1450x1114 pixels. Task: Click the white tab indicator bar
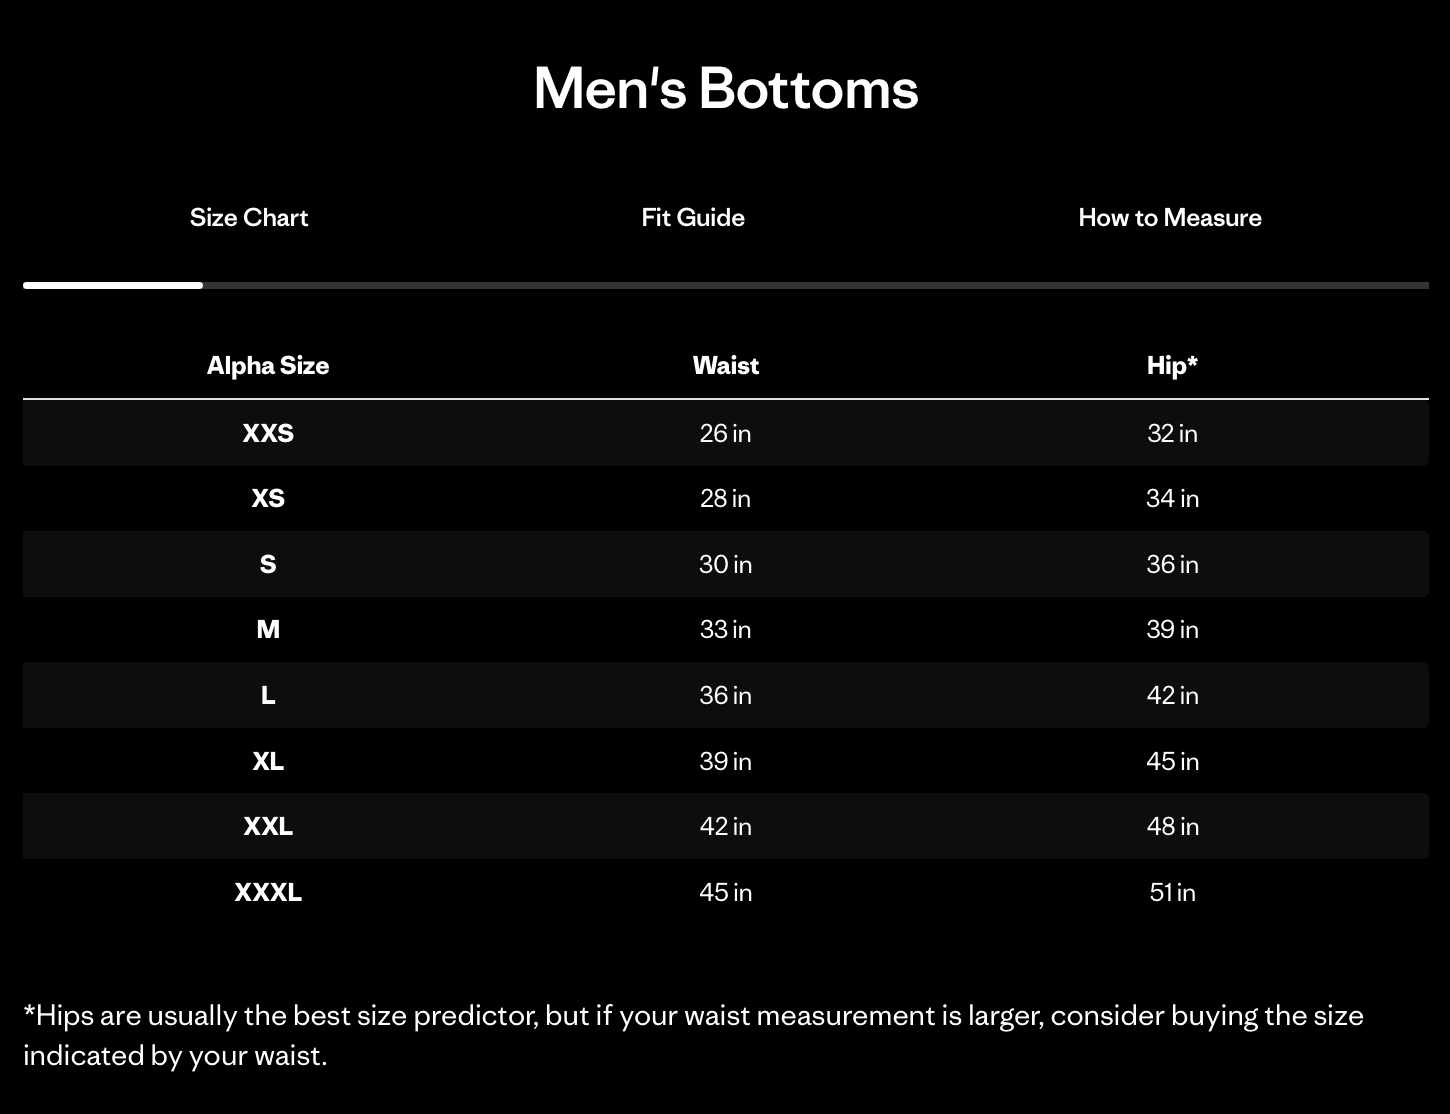point(113,285)
